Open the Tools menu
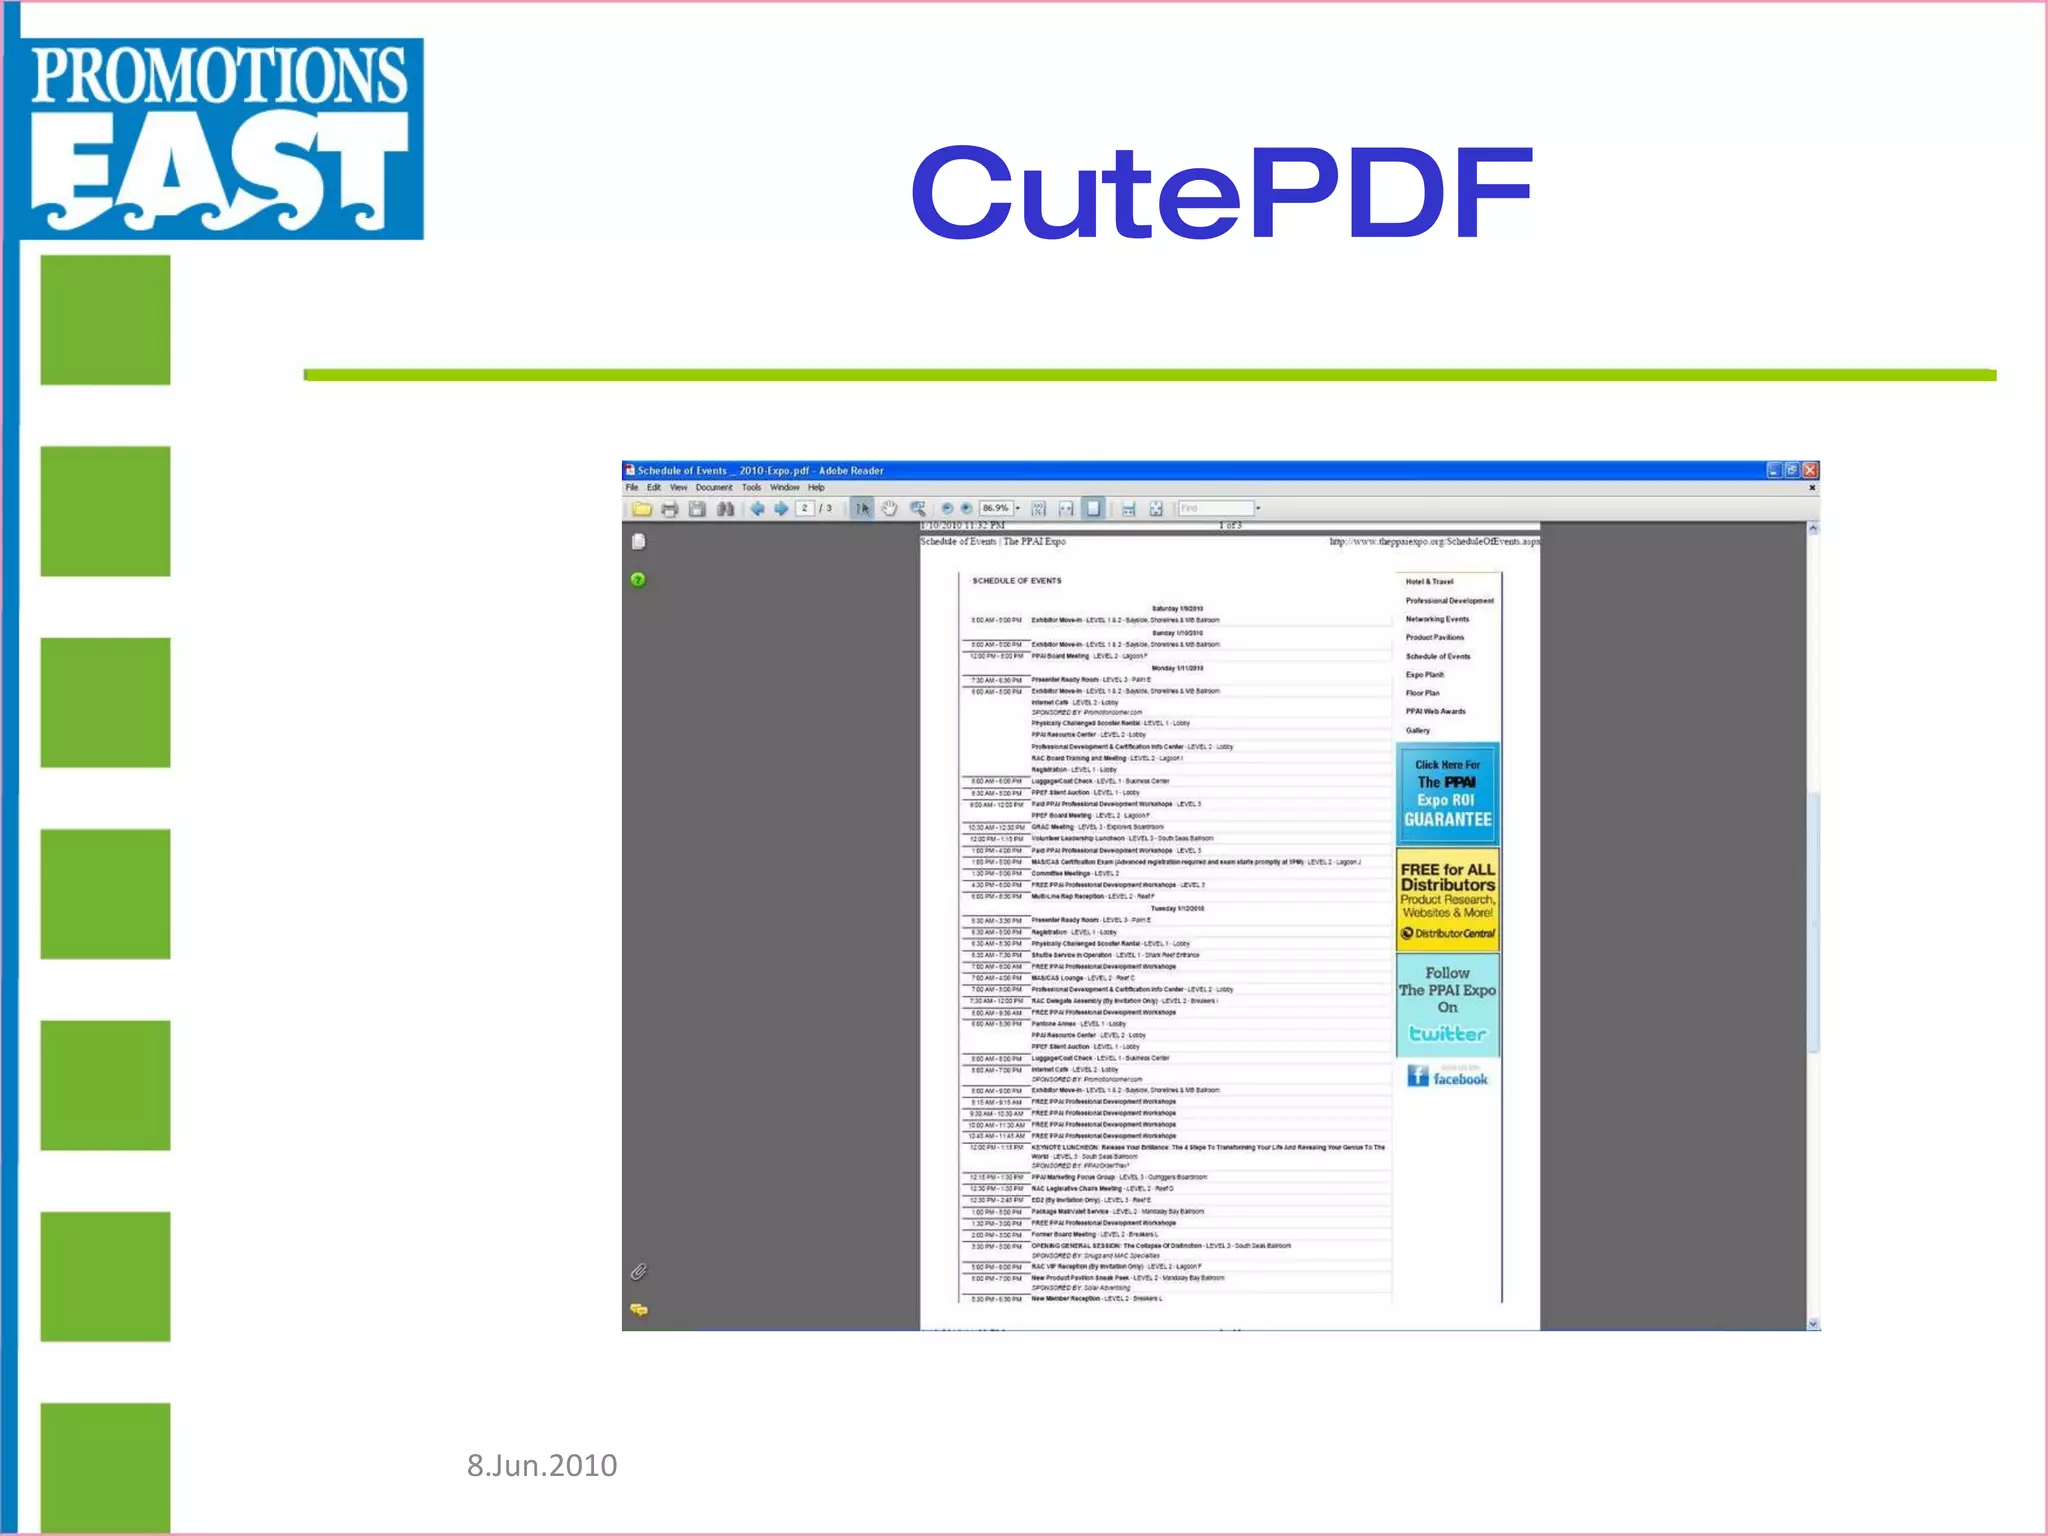2048x1536 pixels. [751, 488]
